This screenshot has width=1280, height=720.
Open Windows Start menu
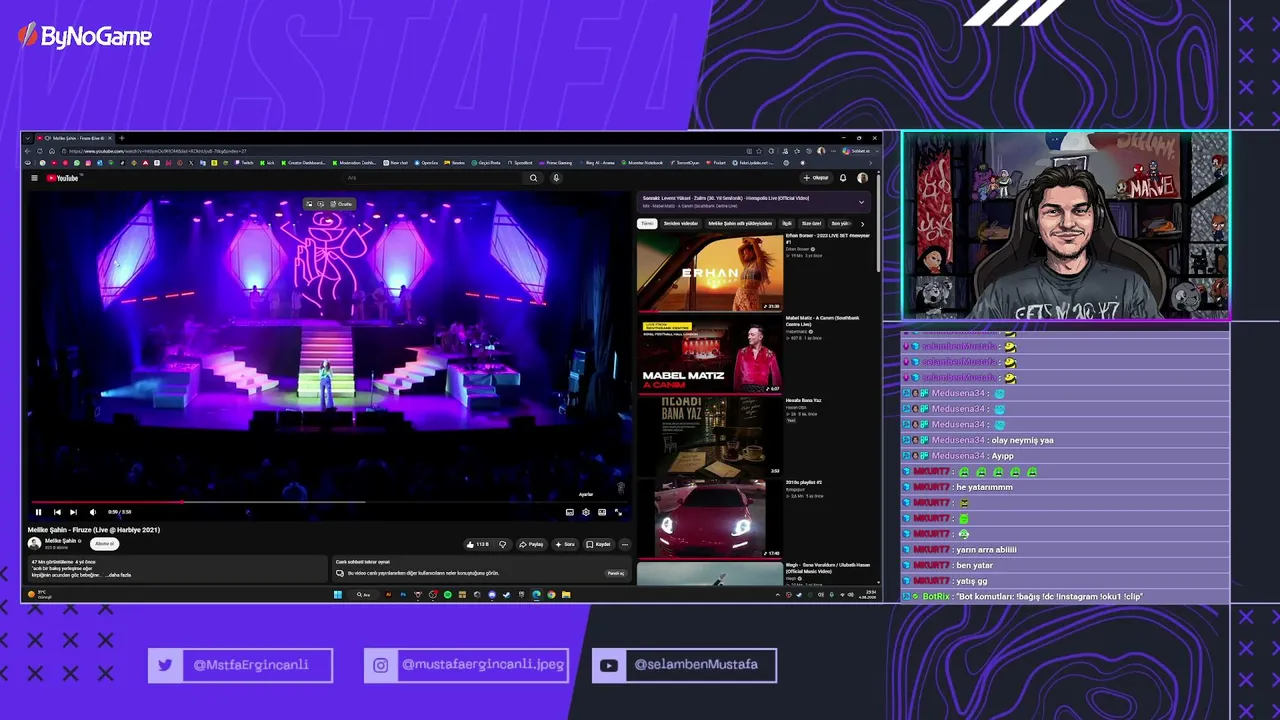[338, 595]
